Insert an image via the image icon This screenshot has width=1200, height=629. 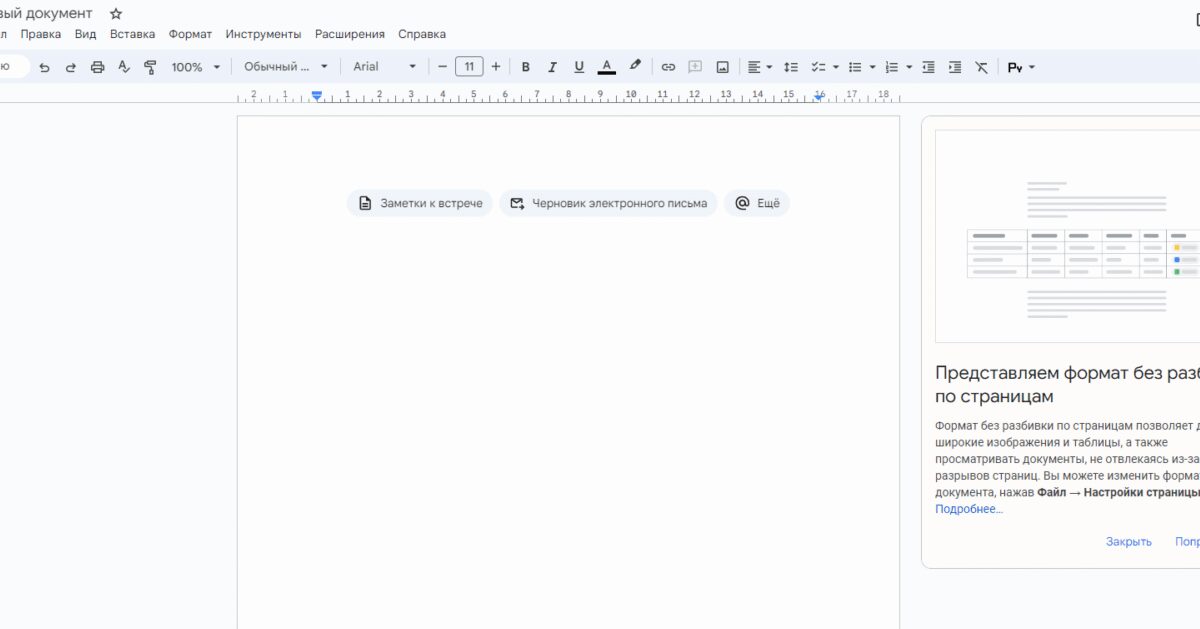tap(722, 66)
